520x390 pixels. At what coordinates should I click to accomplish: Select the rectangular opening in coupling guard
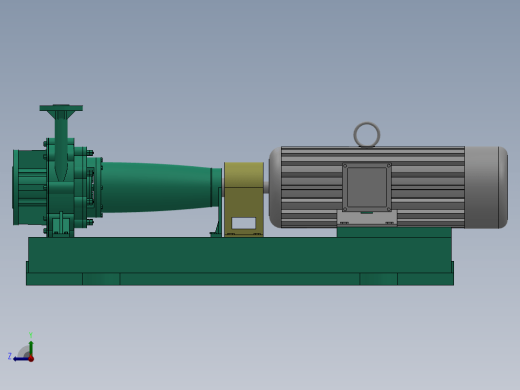tap(244, 223)
